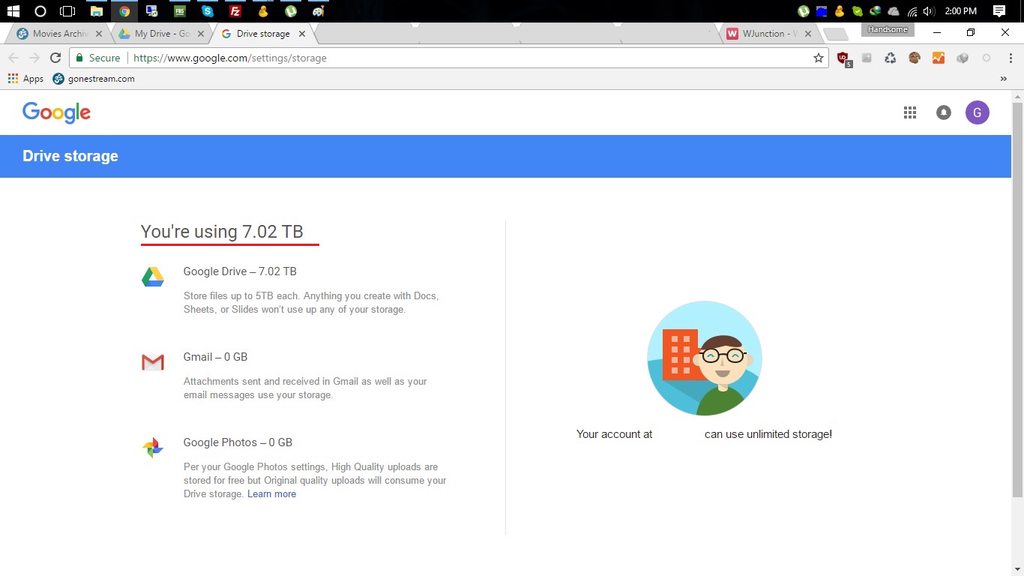Click the uBlock Origin shield extension icon

click(x=843, y=58)
